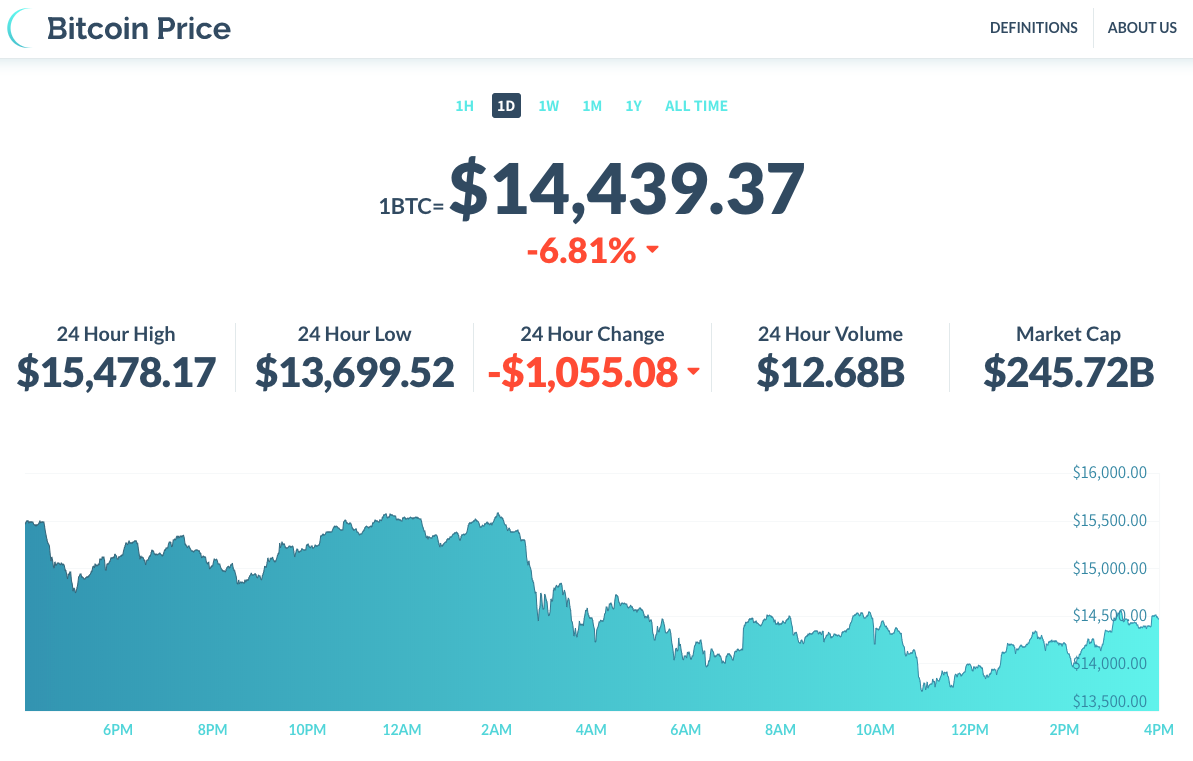Image resolution: width=1193 pixels, height=761 pixels.
Task: Click the 4PM timeline label
Action: (1157, 730)
